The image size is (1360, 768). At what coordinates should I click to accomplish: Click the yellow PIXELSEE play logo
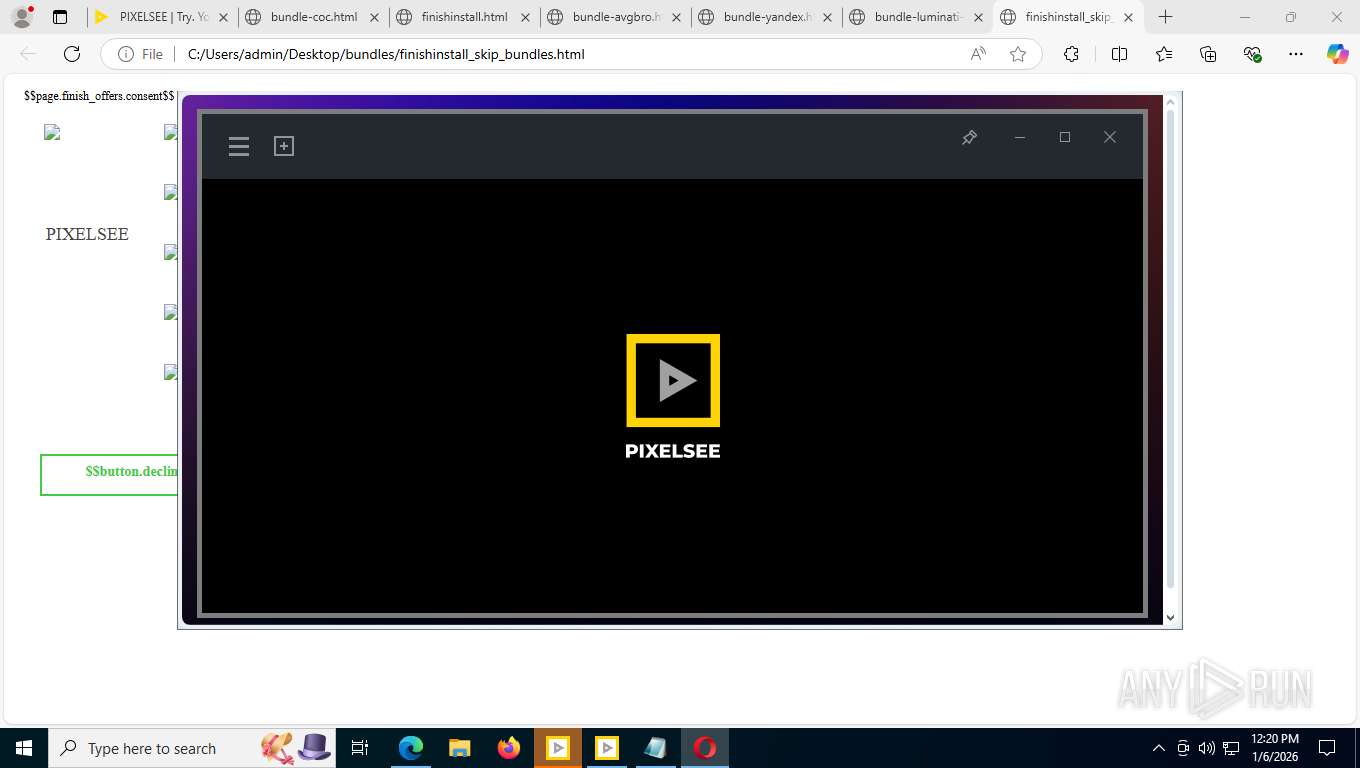pyautogui.click(x=673, y=380)
